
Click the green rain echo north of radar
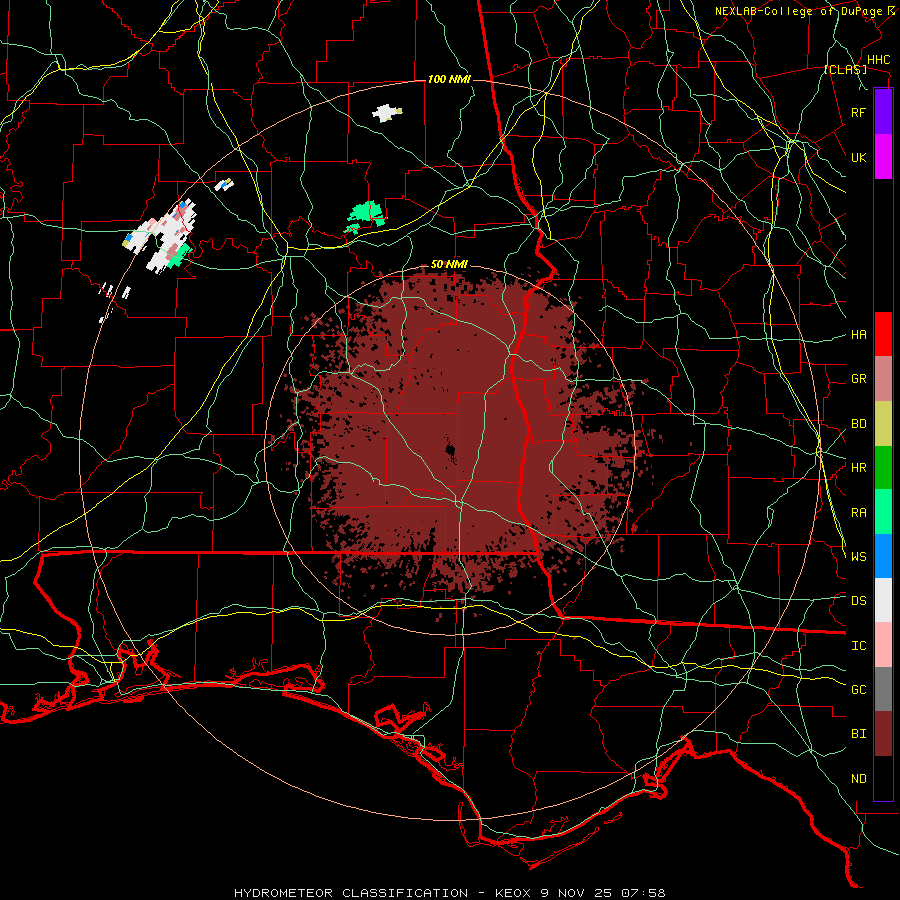[365, 217]
